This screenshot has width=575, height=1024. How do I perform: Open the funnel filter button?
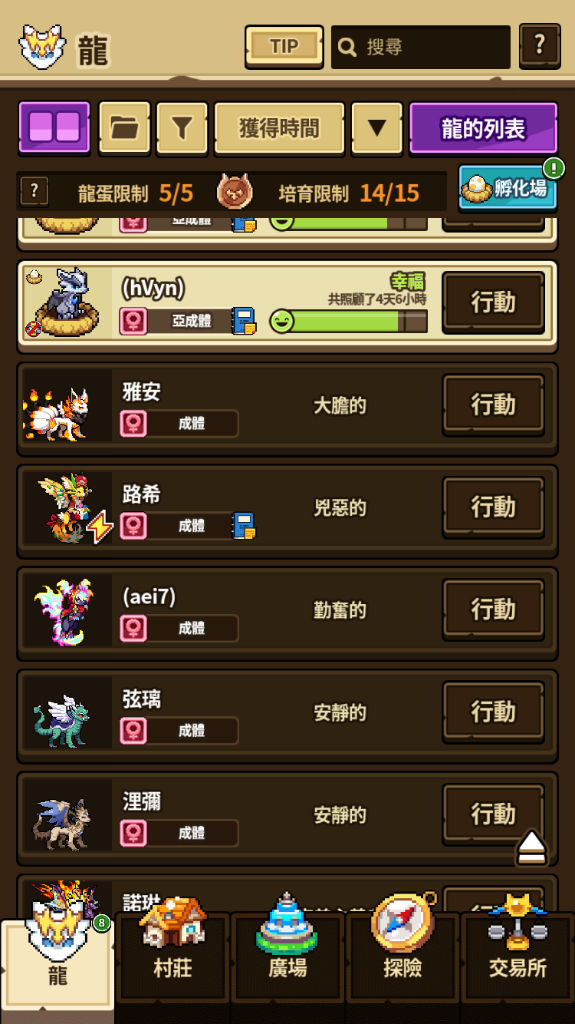click(x=182, y=128)
